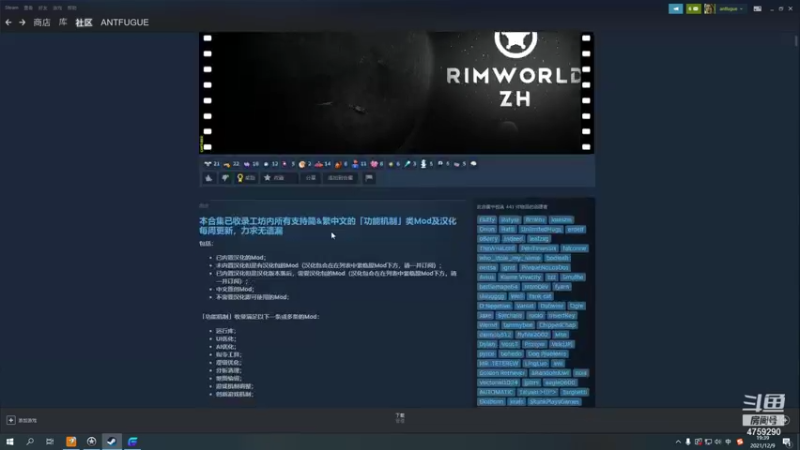Screen dimensions: 800x450
Task: Favorite this collection with the star
Action: (279, 178)
